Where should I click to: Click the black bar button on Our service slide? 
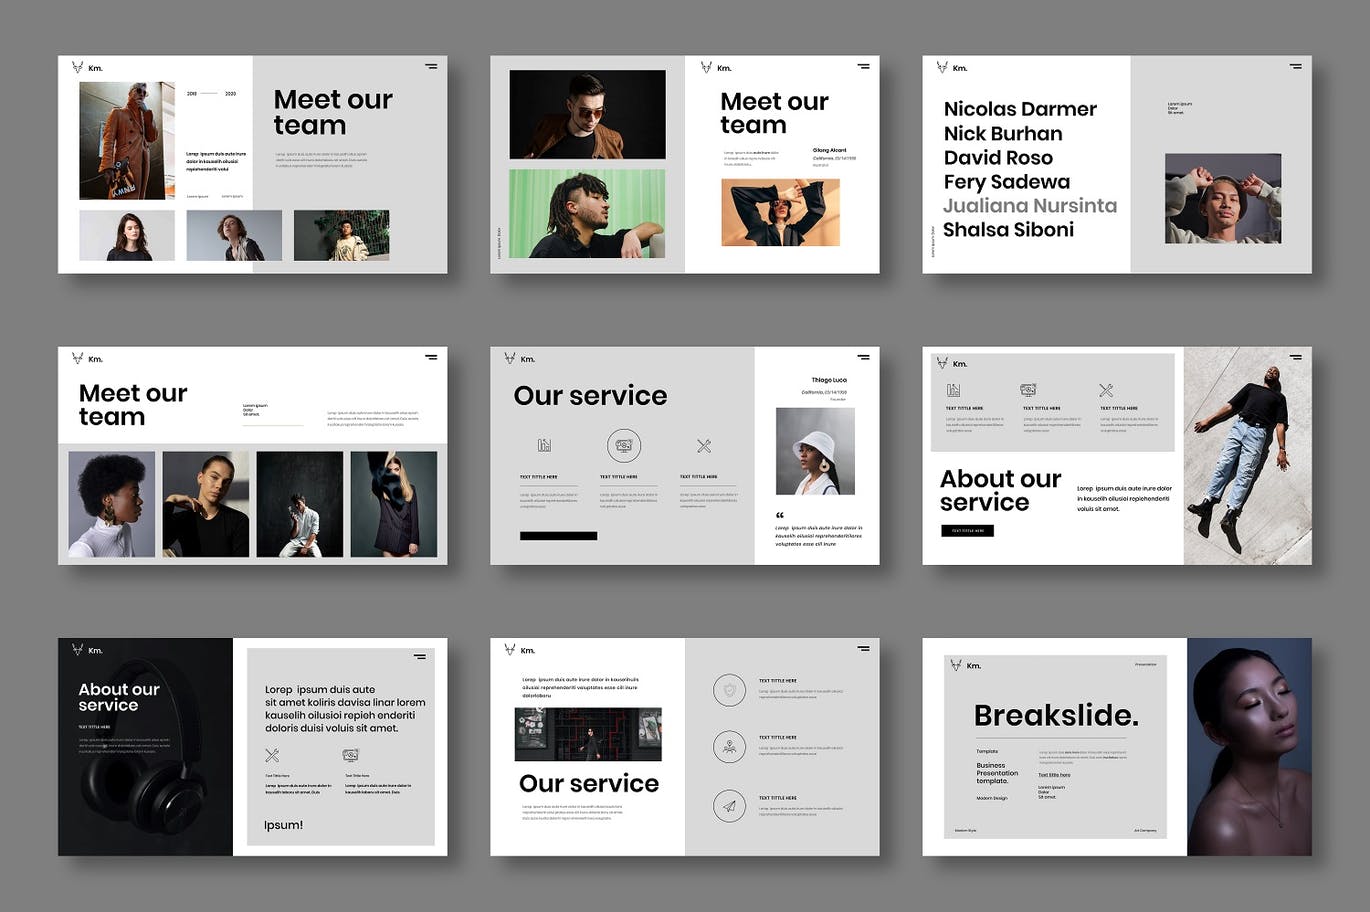[x=558, y=536]
